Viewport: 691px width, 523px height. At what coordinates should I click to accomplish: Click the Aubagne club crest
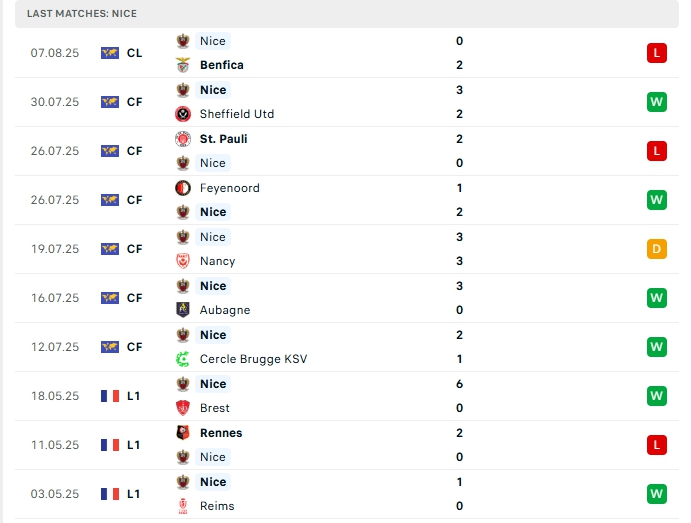click(x=183, y=310)
